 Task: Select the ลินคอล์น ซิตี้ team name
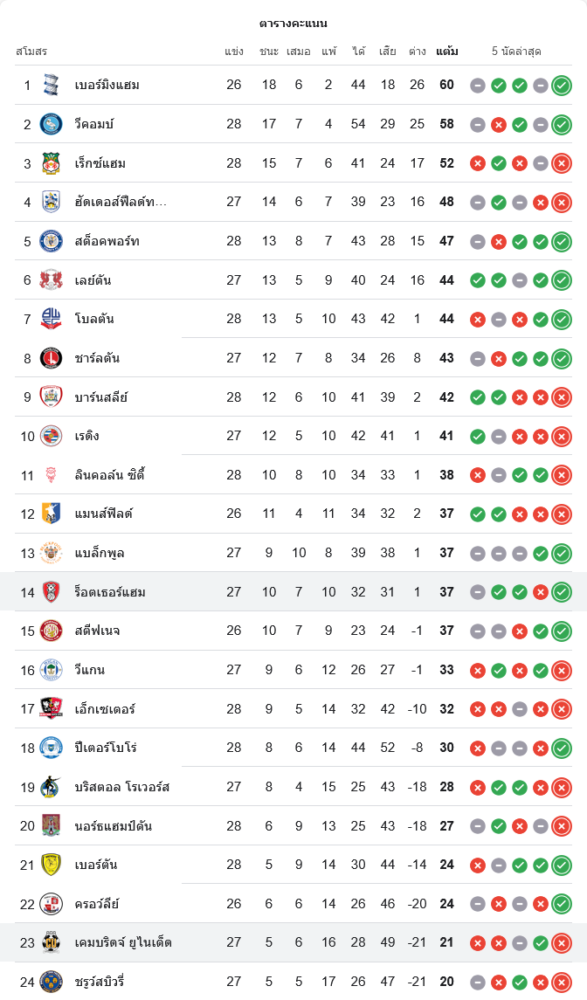point(110,475)
